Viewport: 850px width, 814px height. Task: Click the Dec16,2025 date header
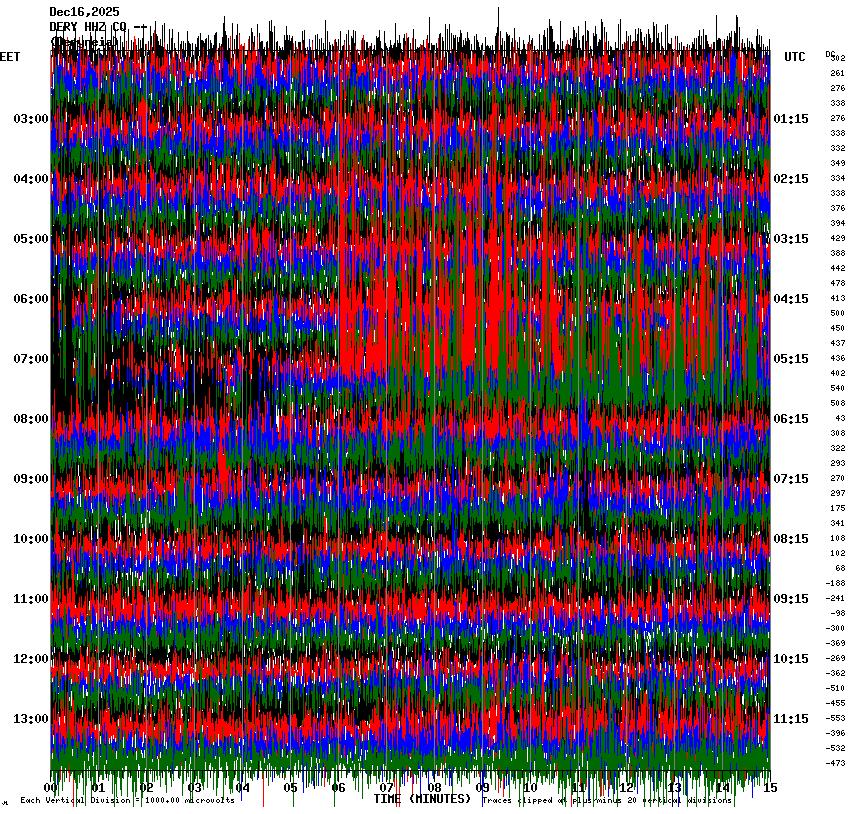tap(84, 12)
